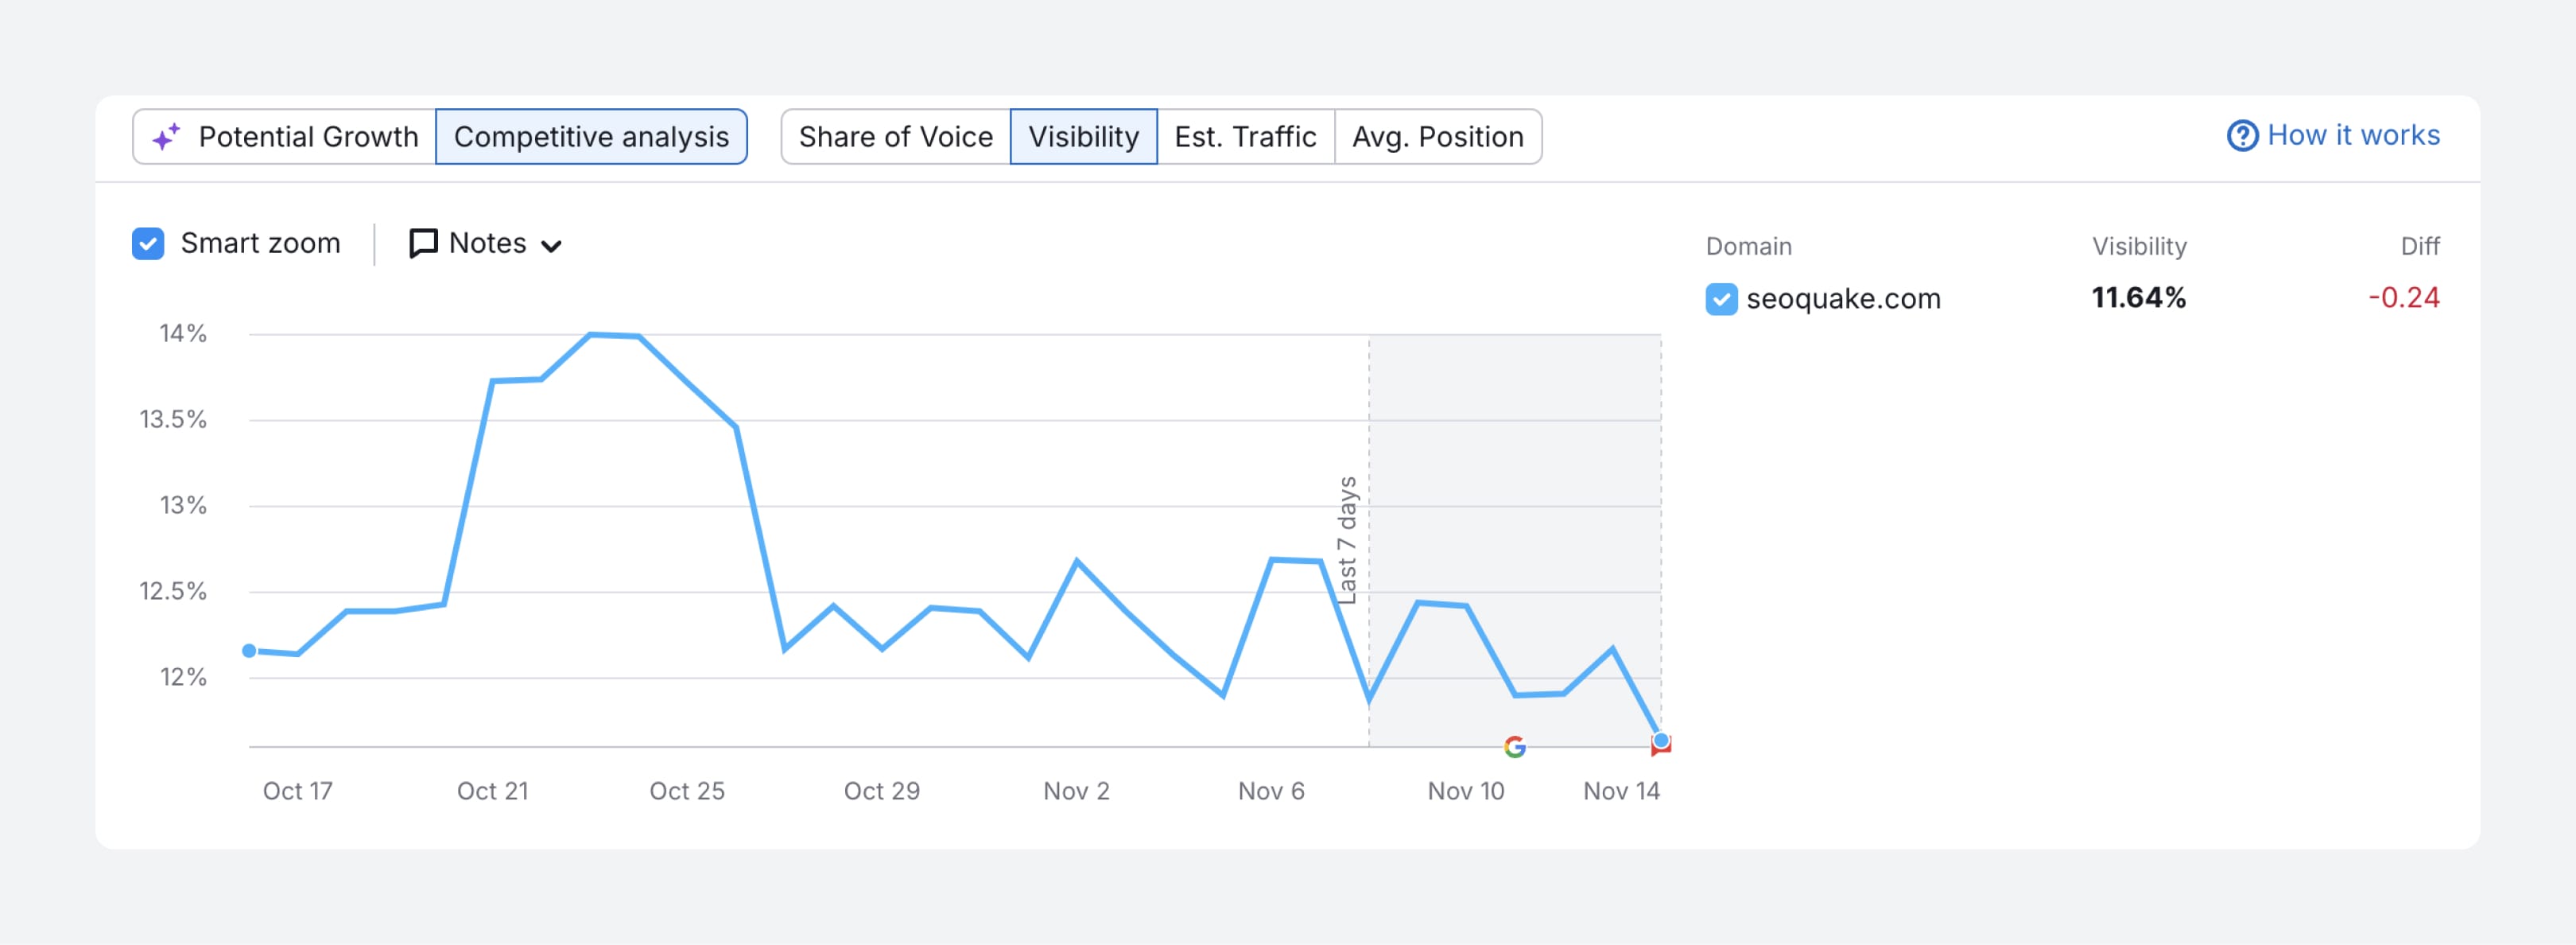Click the seoquake.com domain name

(1842, 299)
